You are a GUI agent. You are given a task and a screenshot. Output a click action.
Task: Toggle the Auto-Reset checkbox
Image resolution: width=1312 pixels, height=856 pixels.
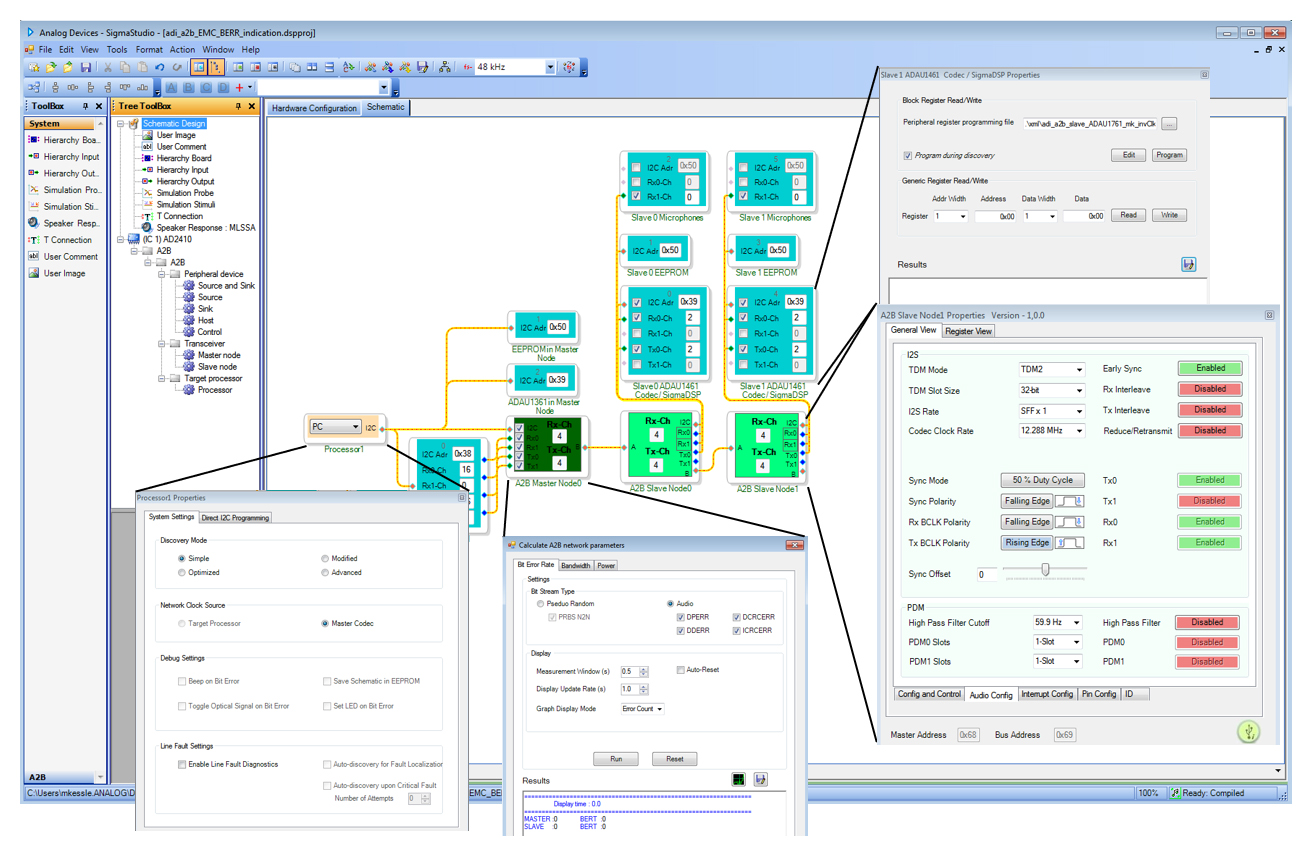pyautogui.click(x=681, y=670)
